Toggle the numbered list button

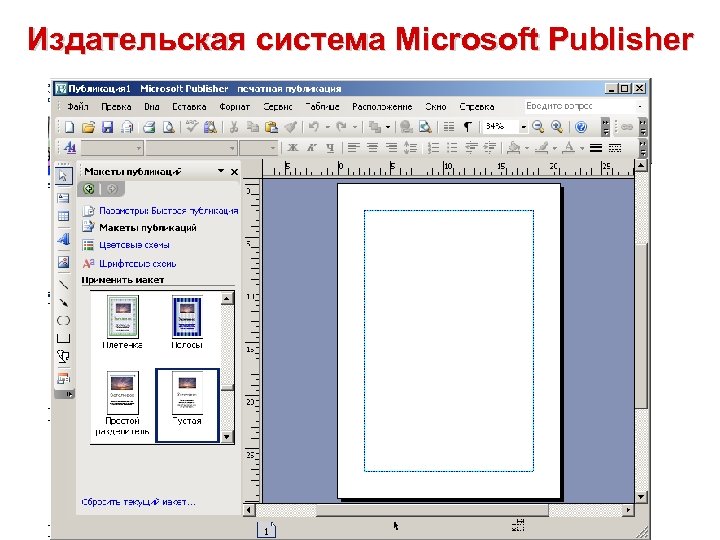pos(433,148)
